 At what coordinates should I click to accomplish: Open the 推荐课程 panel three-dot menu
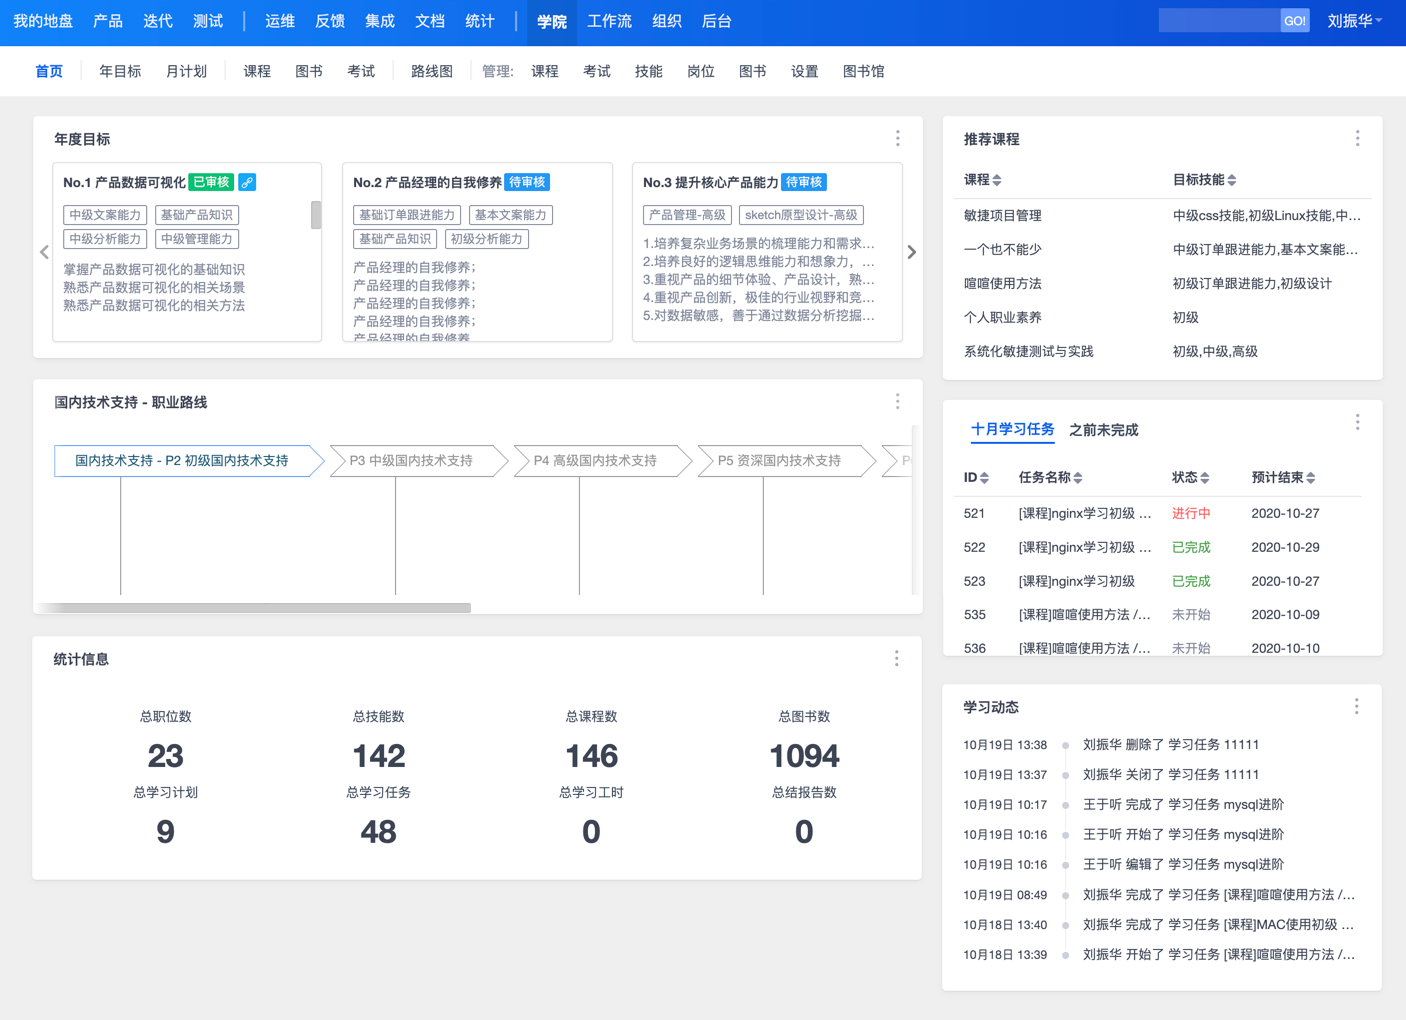1357,139
